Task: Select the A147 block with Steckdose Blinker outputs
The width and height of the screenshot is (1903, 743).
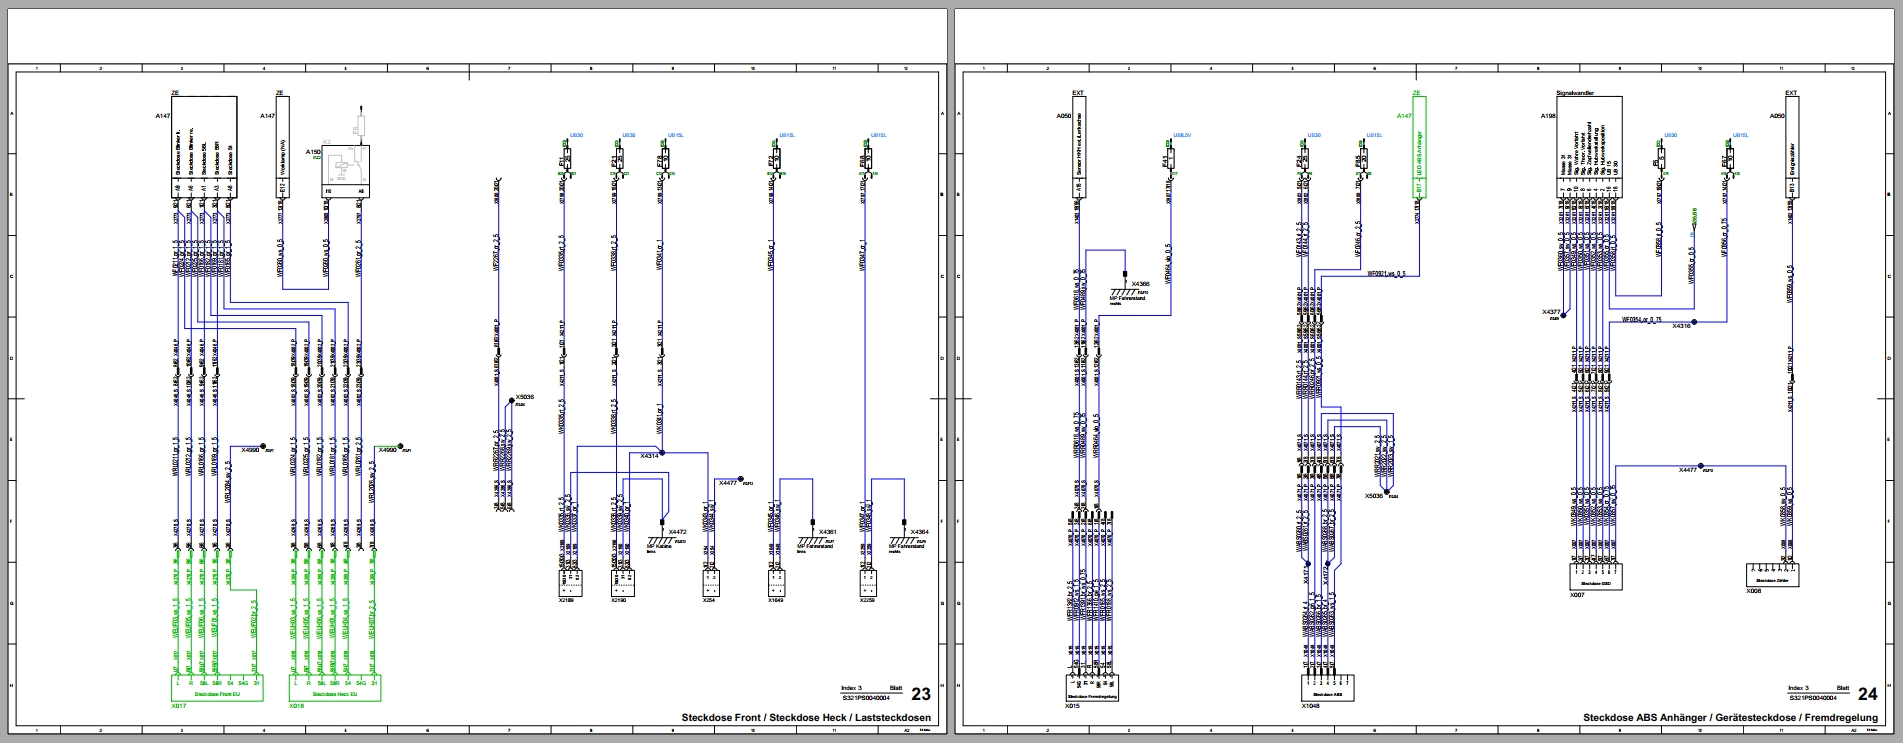Action: pos(204,147)
